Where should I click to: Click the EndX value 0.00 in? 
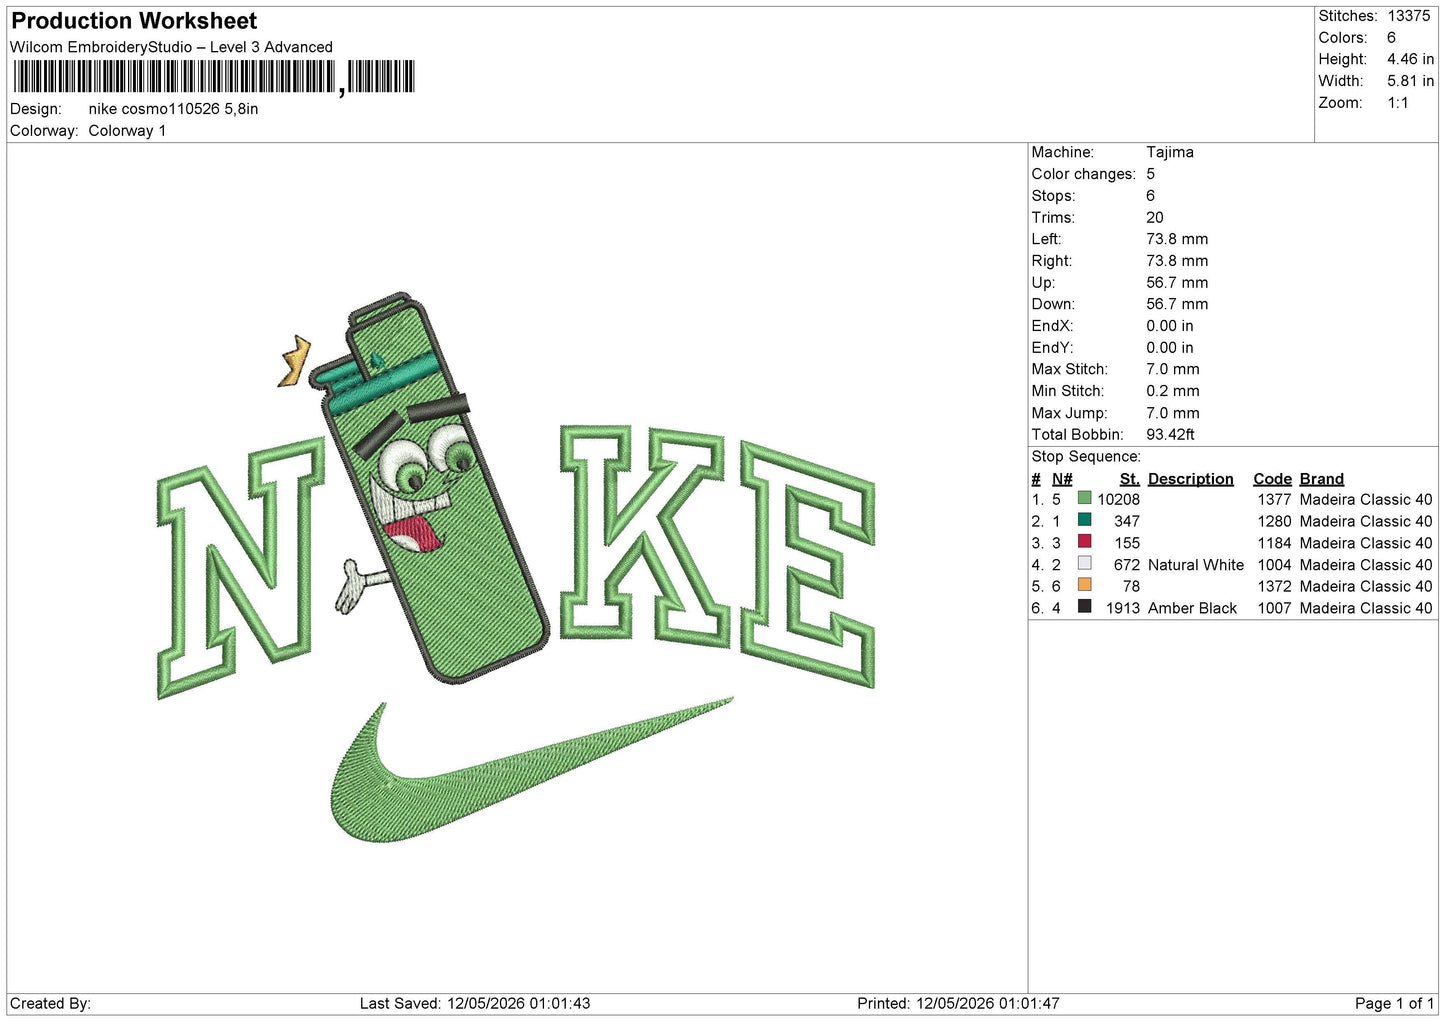pos(1170,326)
